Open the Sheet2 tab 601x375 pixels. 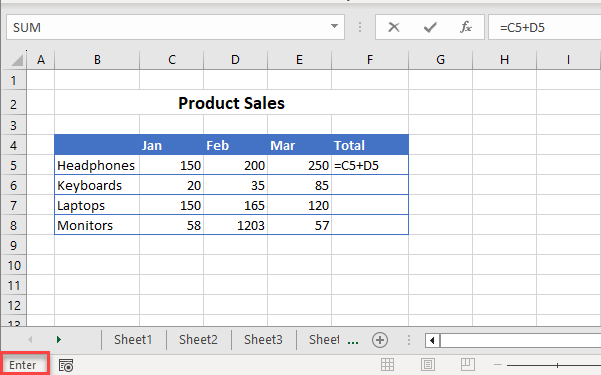(x=198, y=340)
